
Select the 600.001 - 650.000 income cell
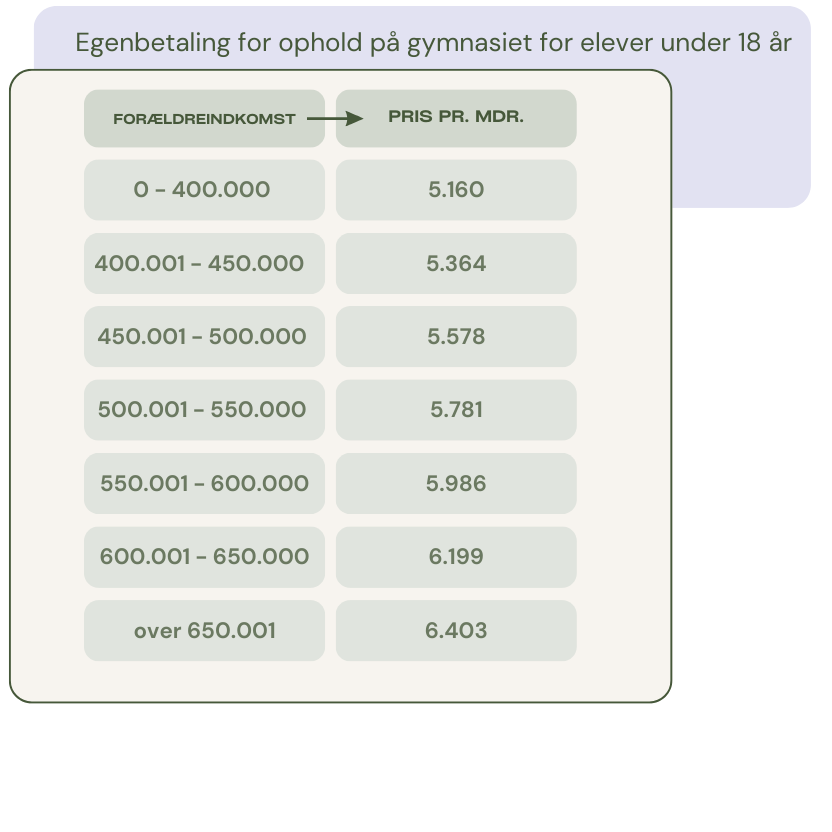pyautogui.click(x=204, y=557)
